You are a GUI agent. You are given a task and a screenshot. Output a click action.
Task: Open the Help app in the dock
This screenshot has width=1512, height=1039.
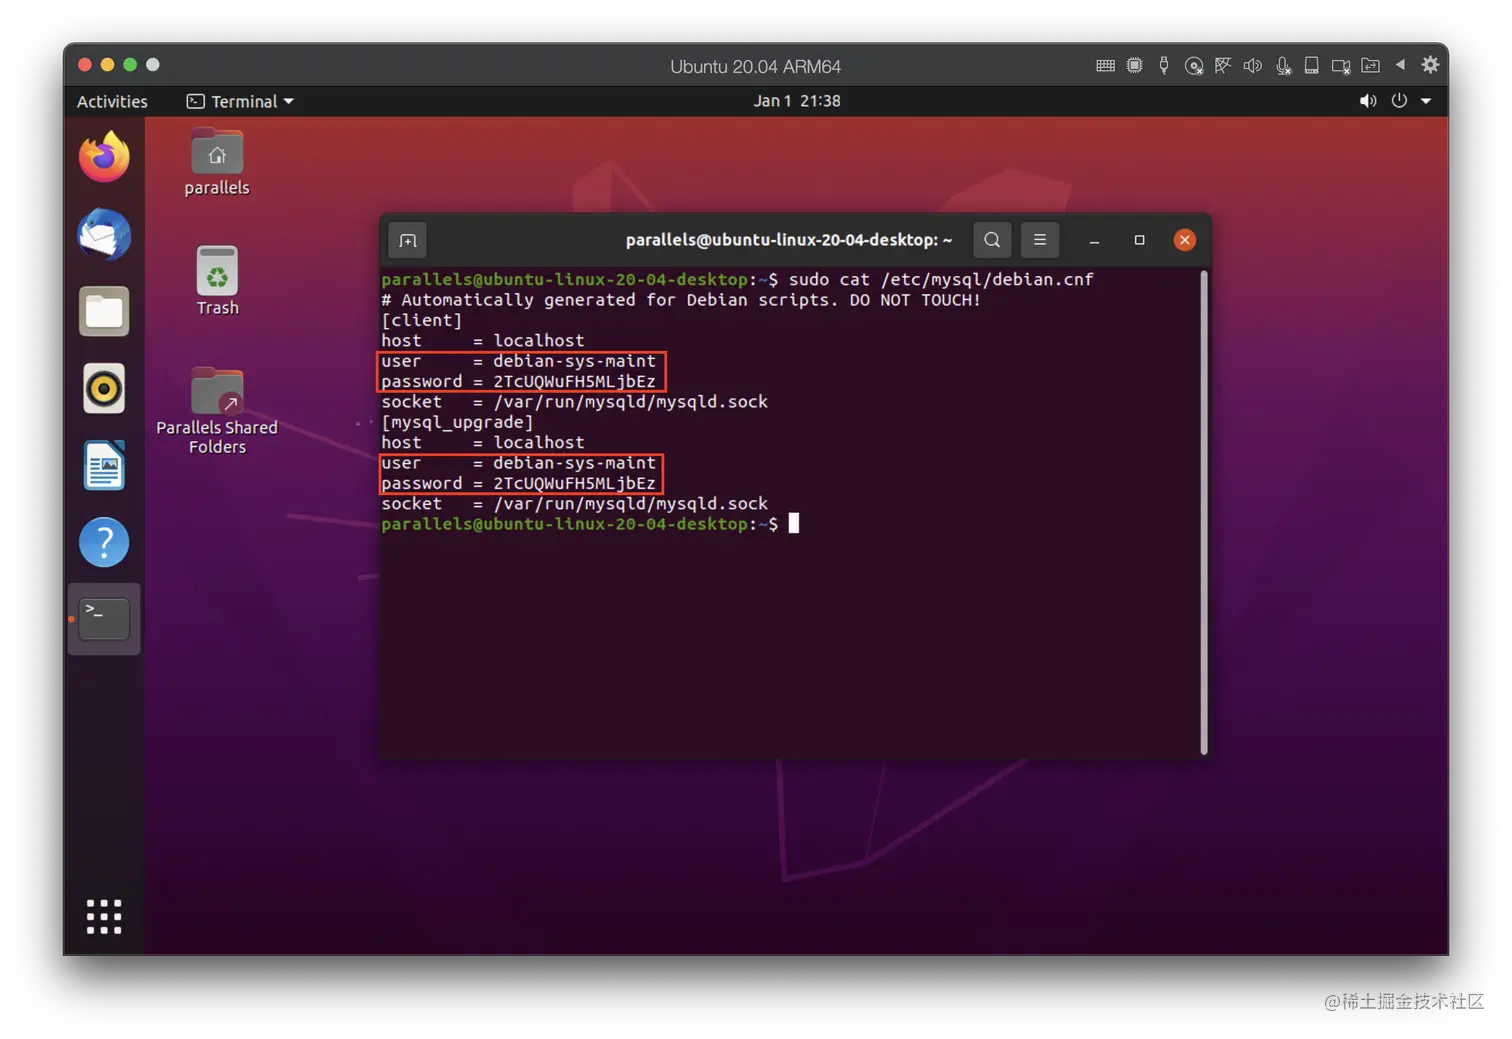[104, 543]
